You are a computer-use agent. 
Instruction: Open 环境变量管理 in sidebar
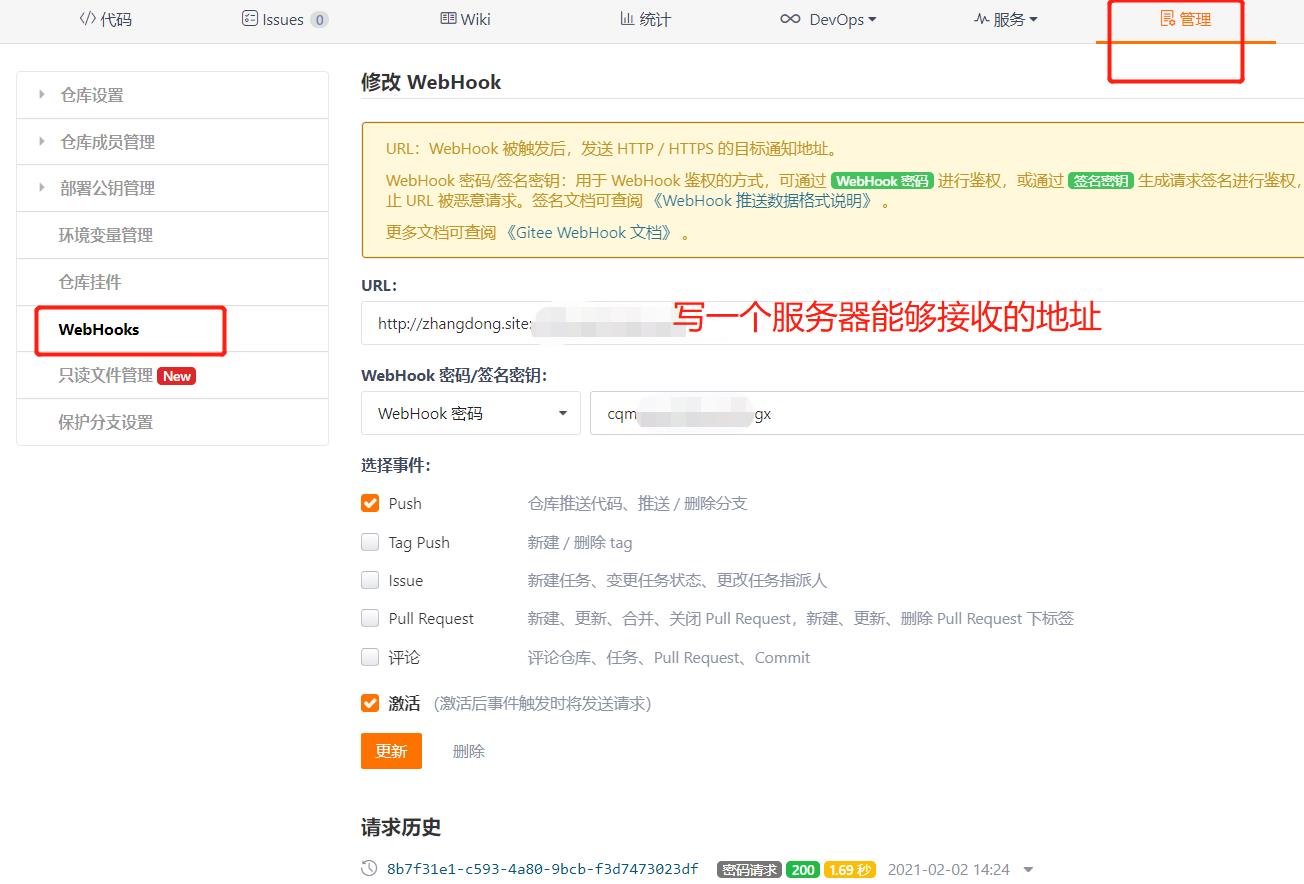click(x=173, y=235)
